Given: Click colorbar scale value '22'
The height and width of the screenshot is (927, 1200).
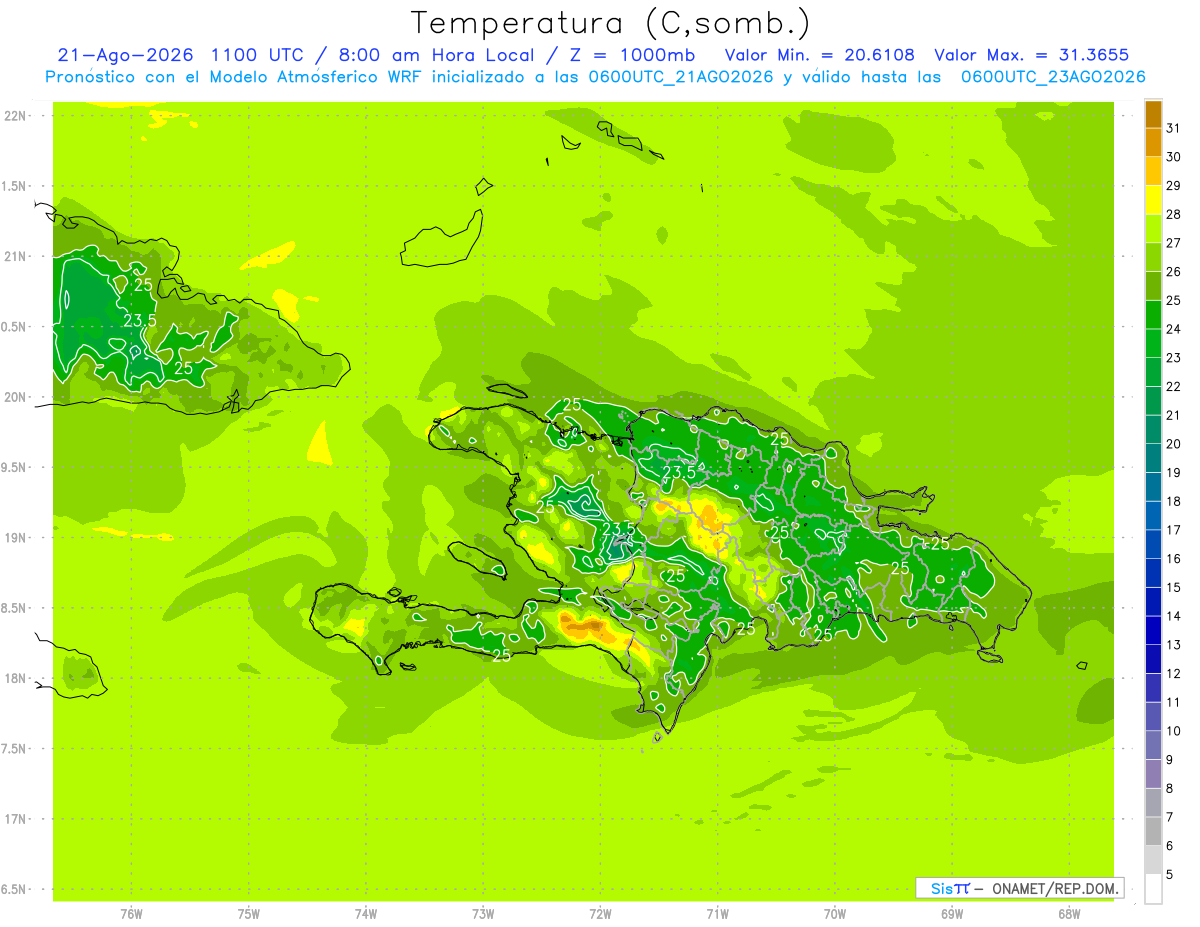Looking at the screenshot, I should (x=1173, y=387).
